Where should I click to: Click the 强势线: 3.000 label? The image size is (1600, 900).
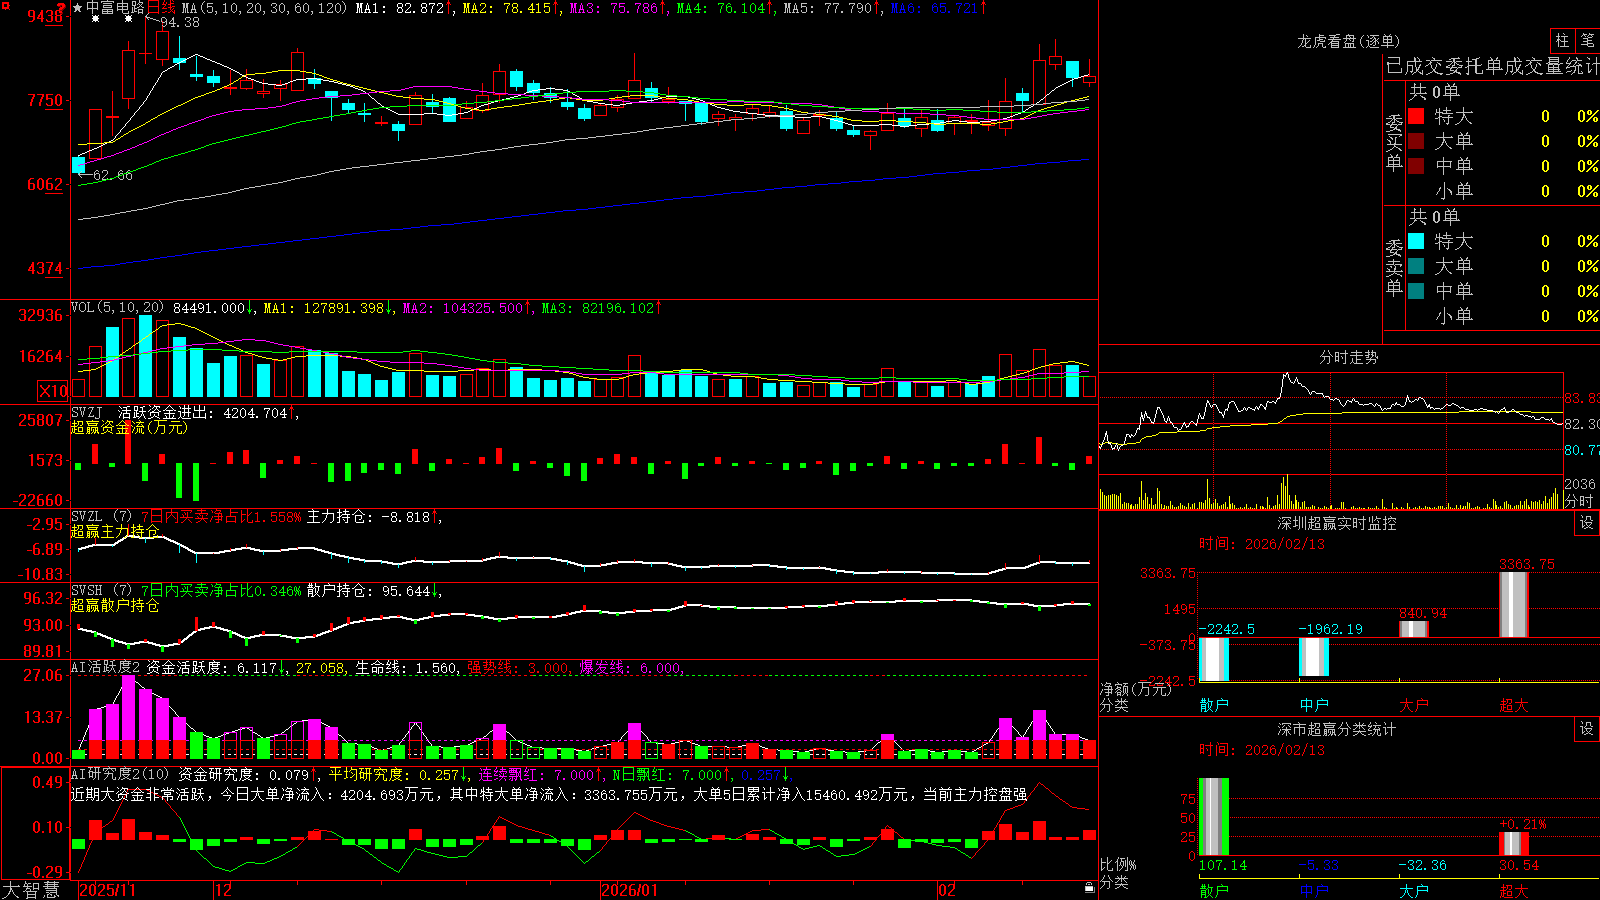518,668
